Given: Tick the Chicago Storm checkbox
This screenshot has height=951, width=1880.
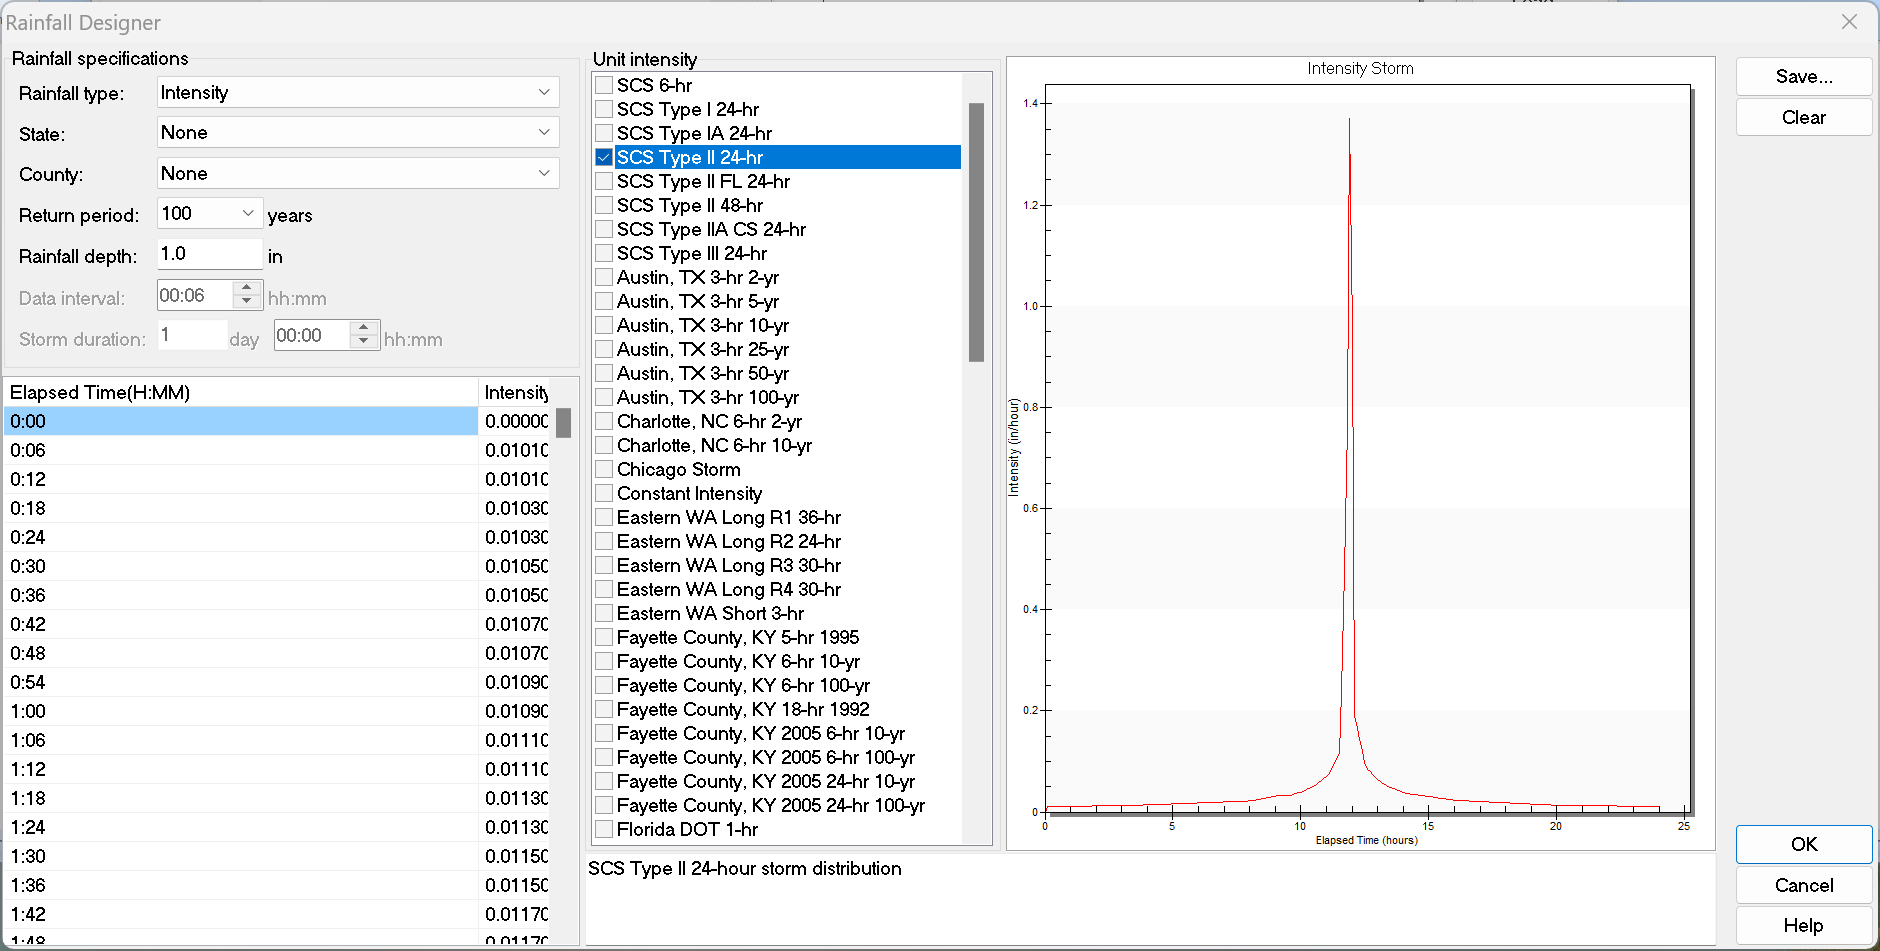Looking at the screenshot, I should point(604,469).
